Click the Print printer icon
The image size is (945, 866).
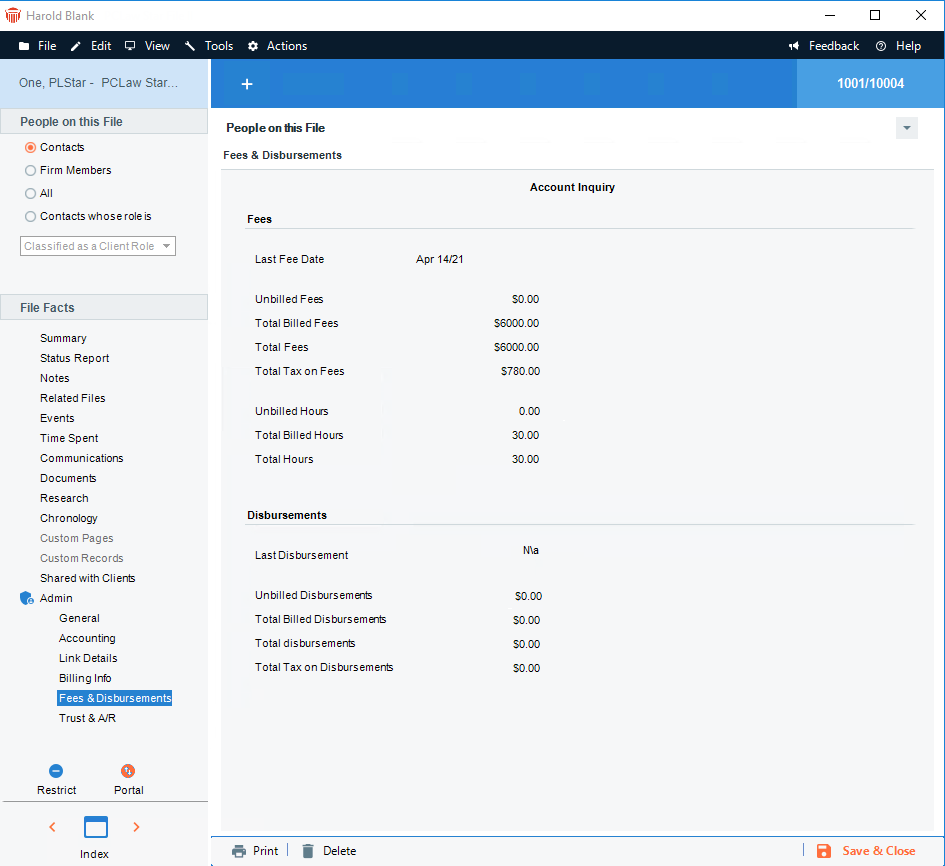click(239, 851)
